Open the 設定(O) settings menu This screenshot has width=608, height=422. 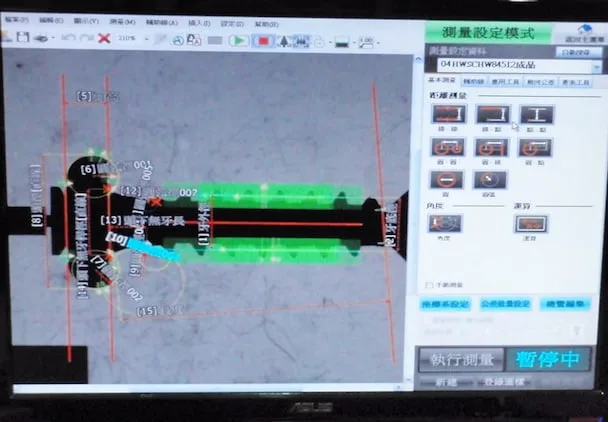pyautogui.click(x=233, y=24)
